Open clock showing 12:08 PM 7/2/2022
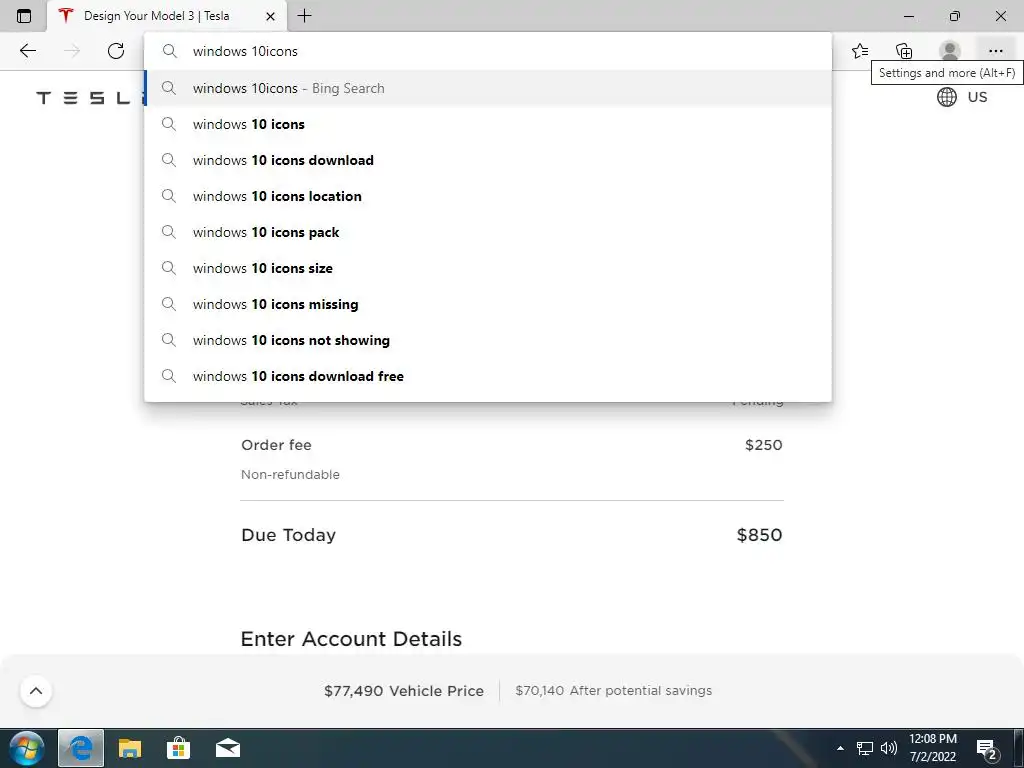The height and width of the screenshot is (768, 1024). click(x=933, y=748)
